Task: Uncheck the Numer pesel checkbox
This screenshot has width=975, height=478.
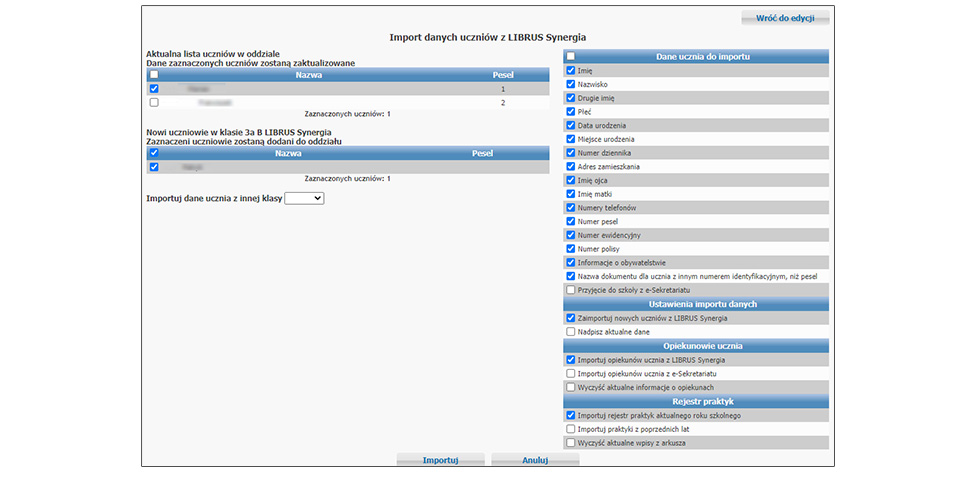Action: (570, 221)
